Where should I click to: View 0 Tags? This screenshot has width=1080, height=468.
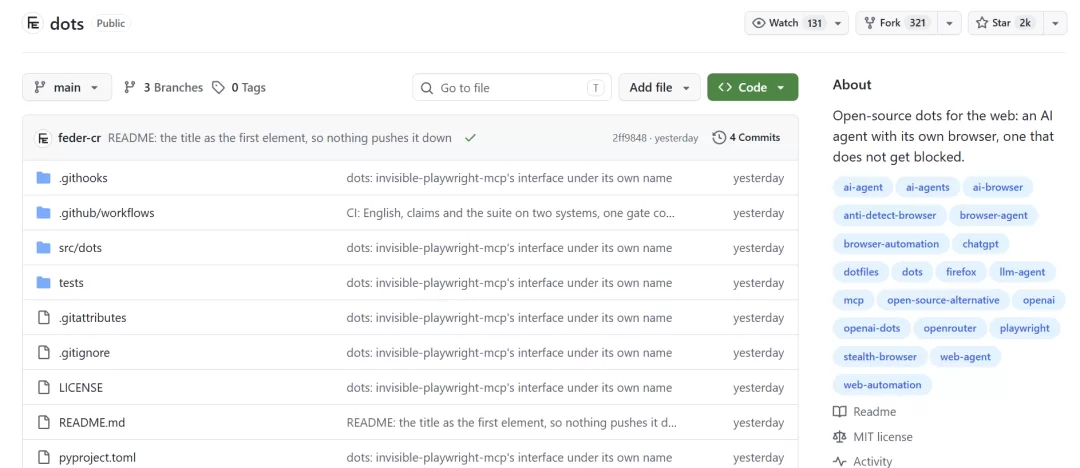click(x=238, y=88)
